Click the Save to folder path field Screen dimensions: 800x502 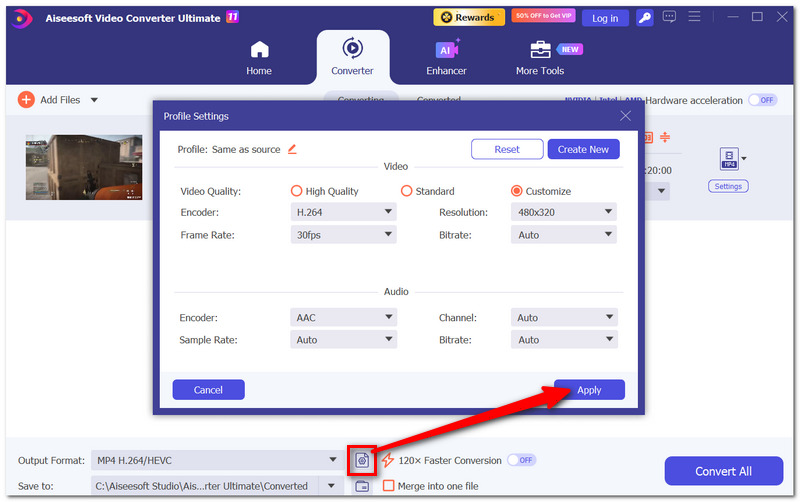point(205,486)
